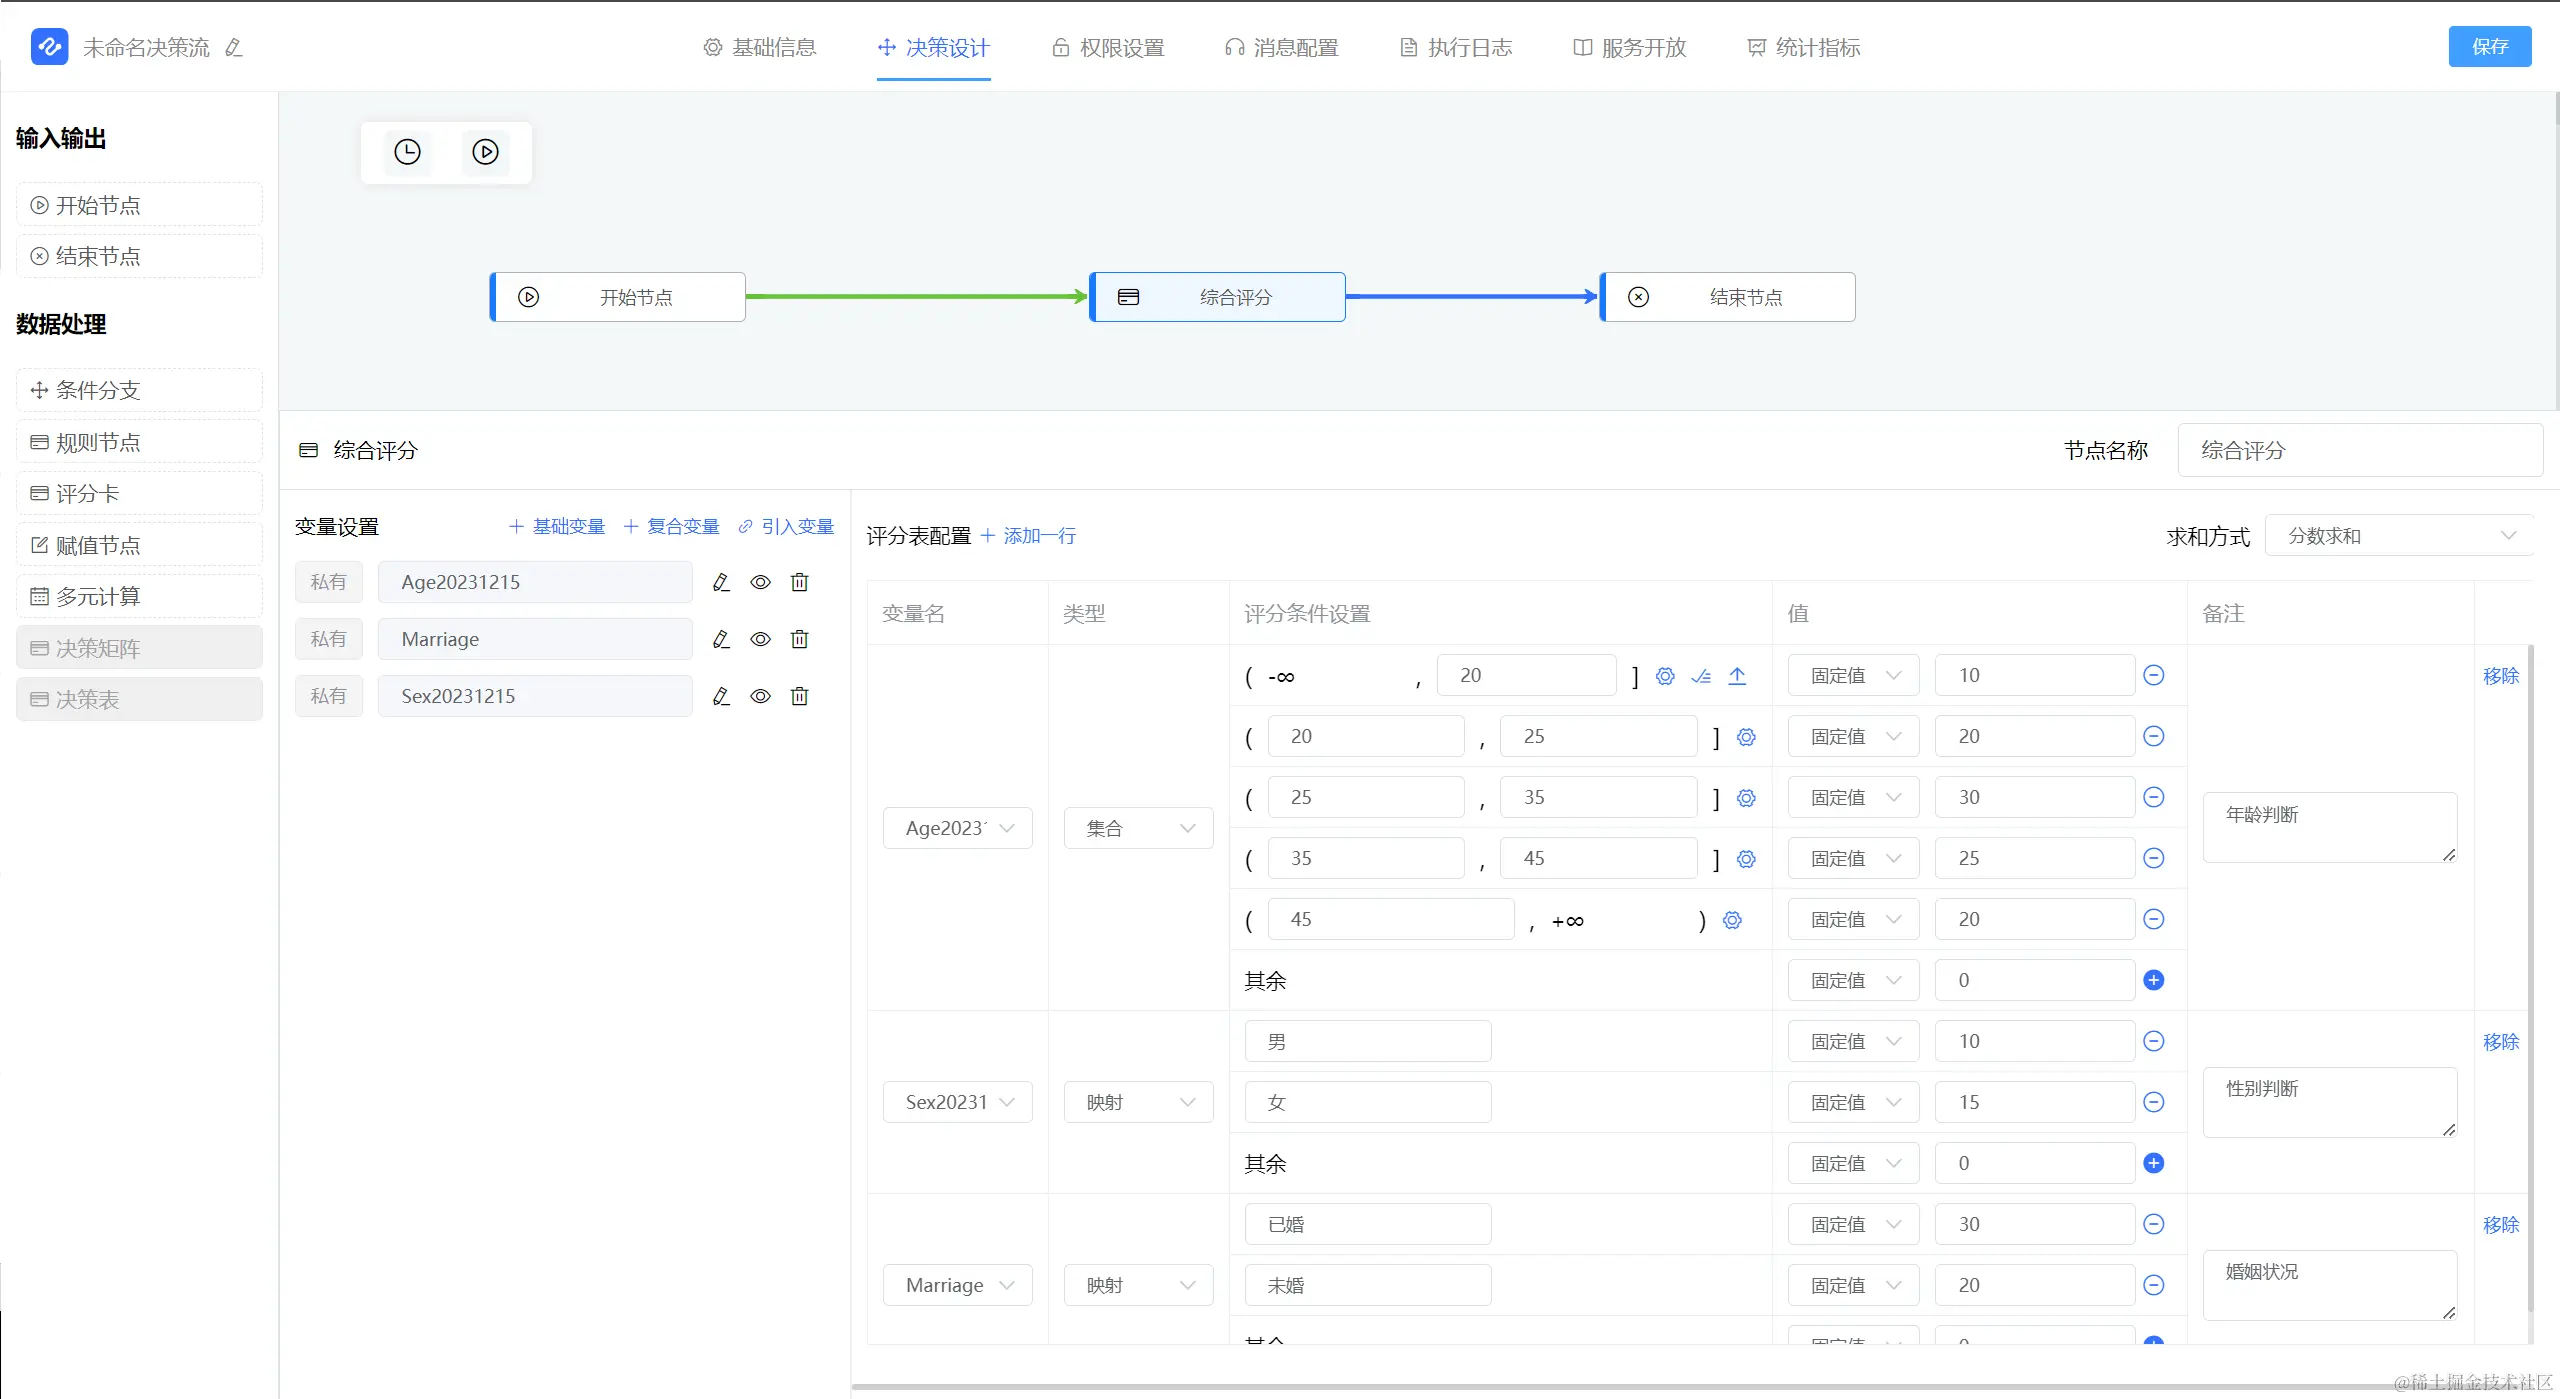Click the run play icon on canvas
The image size is (2560, 1399).
(x=485, y=152)
